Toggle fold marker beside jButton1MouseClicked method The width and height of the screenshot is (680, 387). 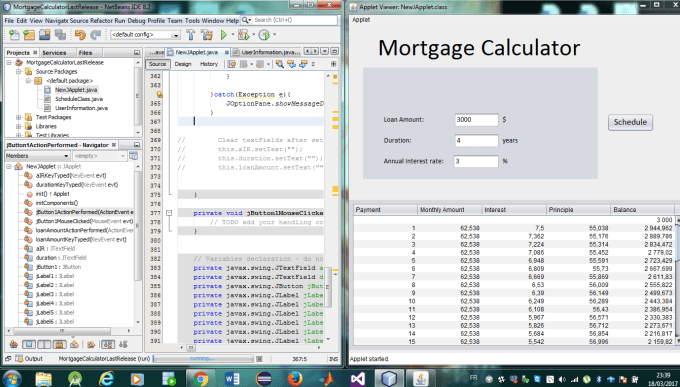pos(169,213)
